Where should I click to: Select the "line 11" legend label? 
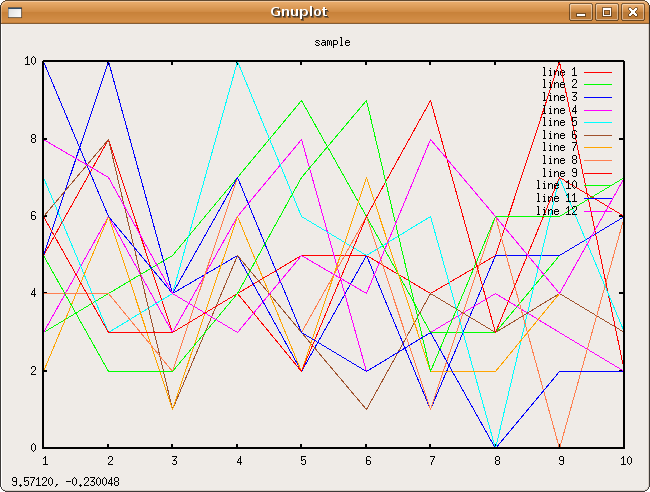coord(556,198)
